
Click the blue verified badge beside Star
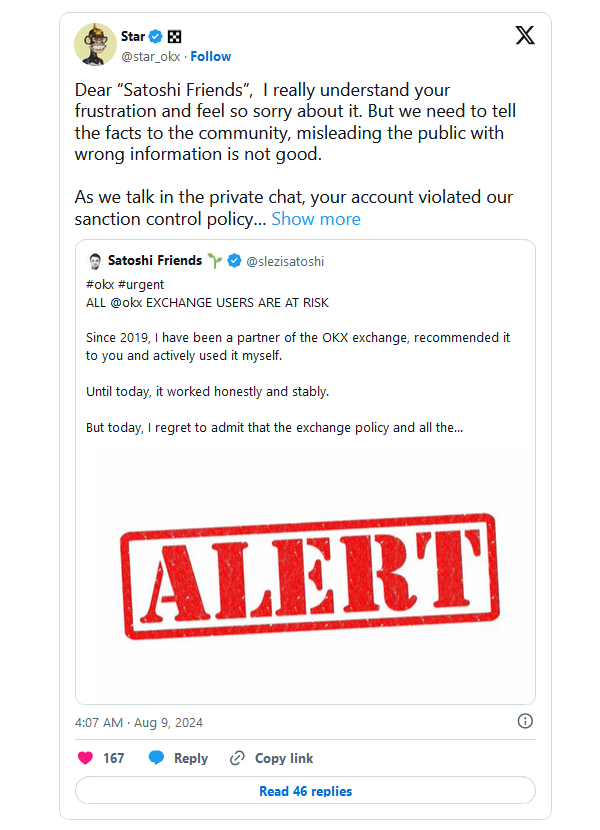pos(157,37)
